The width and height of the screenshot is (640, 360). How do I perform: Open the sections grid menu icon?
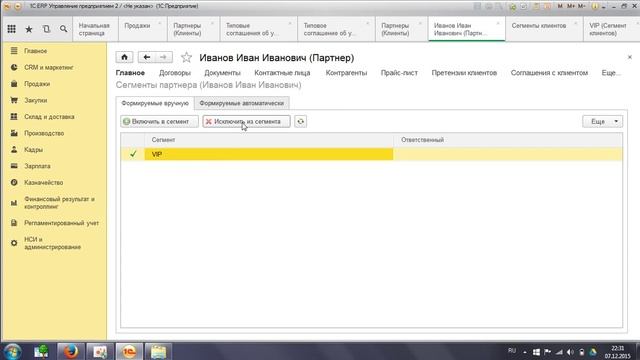pyautogui.click(x=11, y=29)
